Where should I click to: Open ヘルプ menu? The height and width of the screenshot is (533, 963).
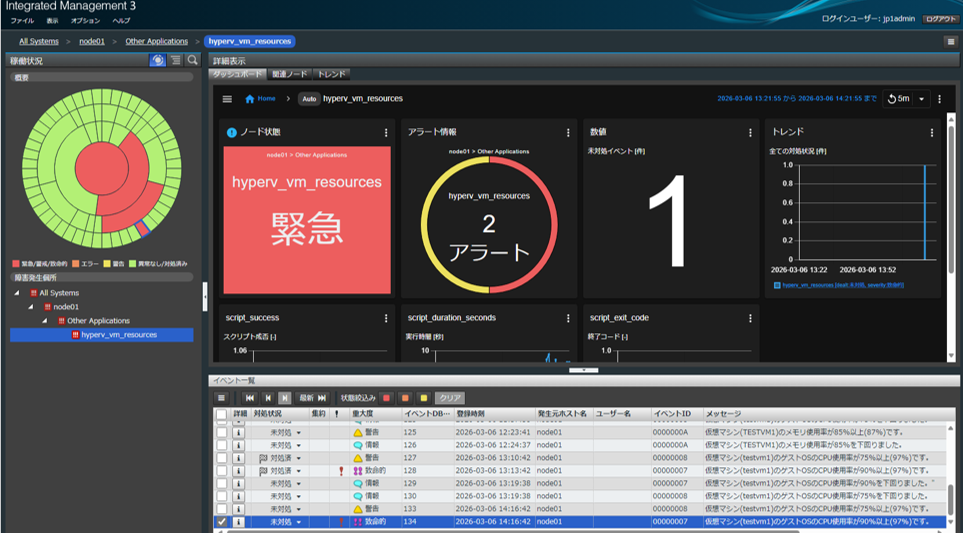click(121, 21)
